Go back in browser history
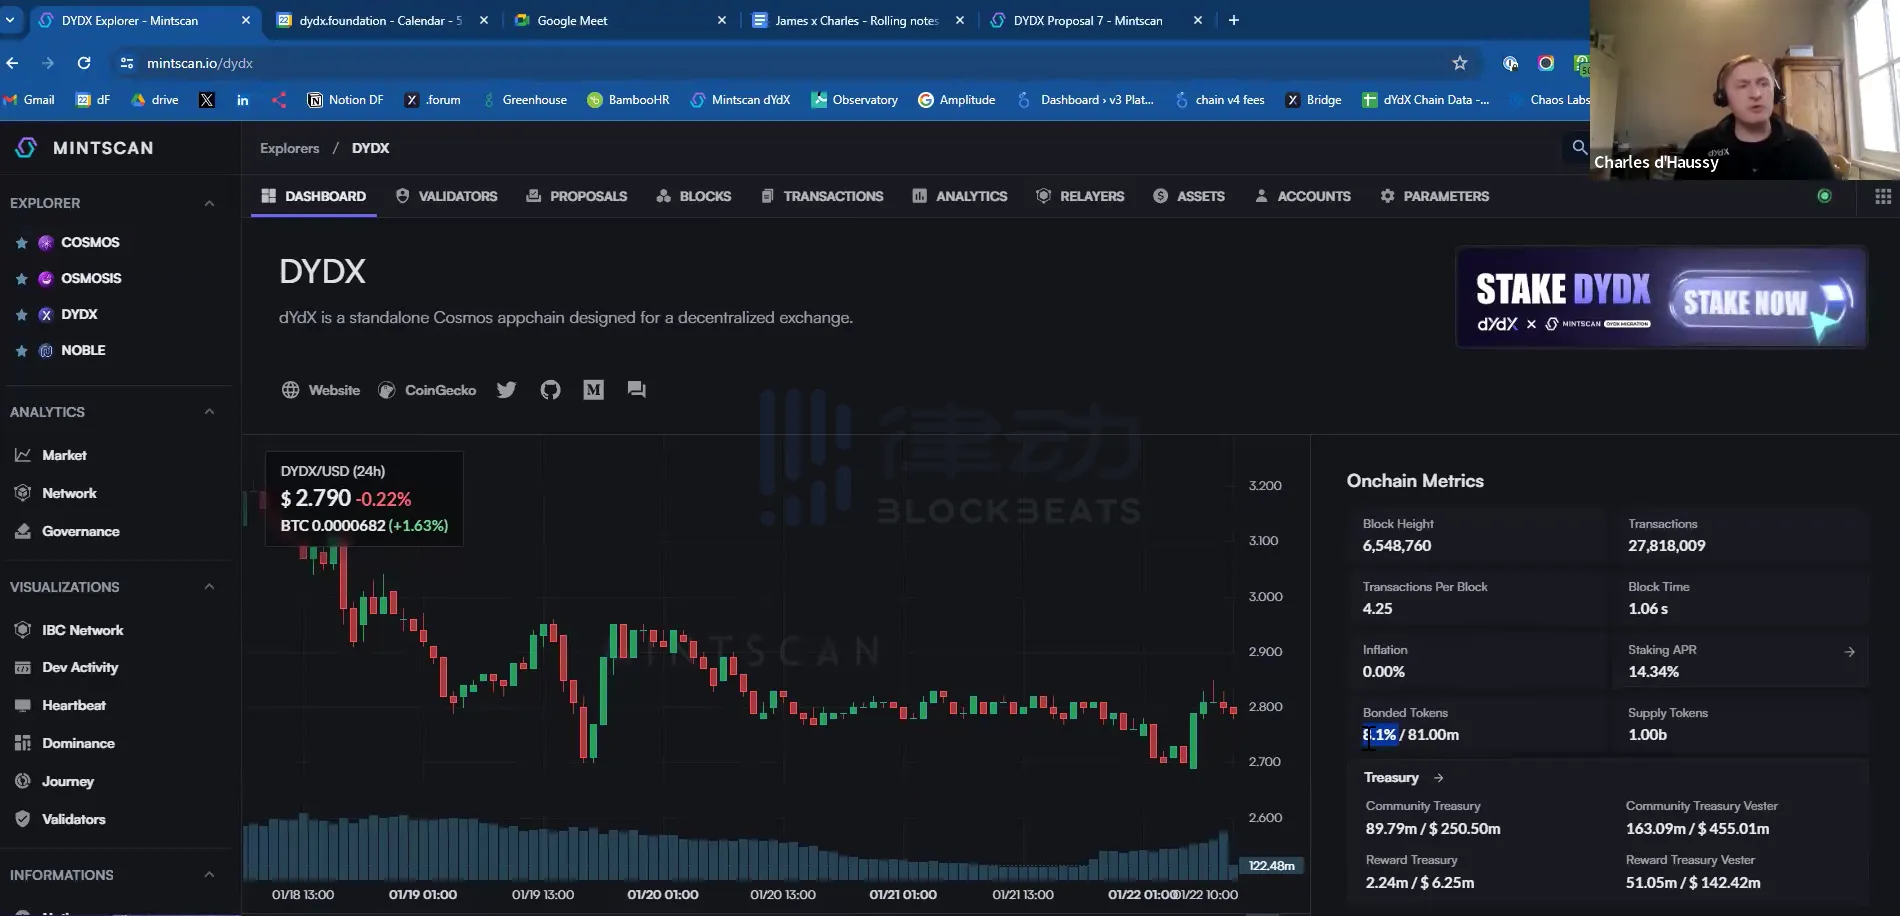1900x916 pixels. pos(13,63)
